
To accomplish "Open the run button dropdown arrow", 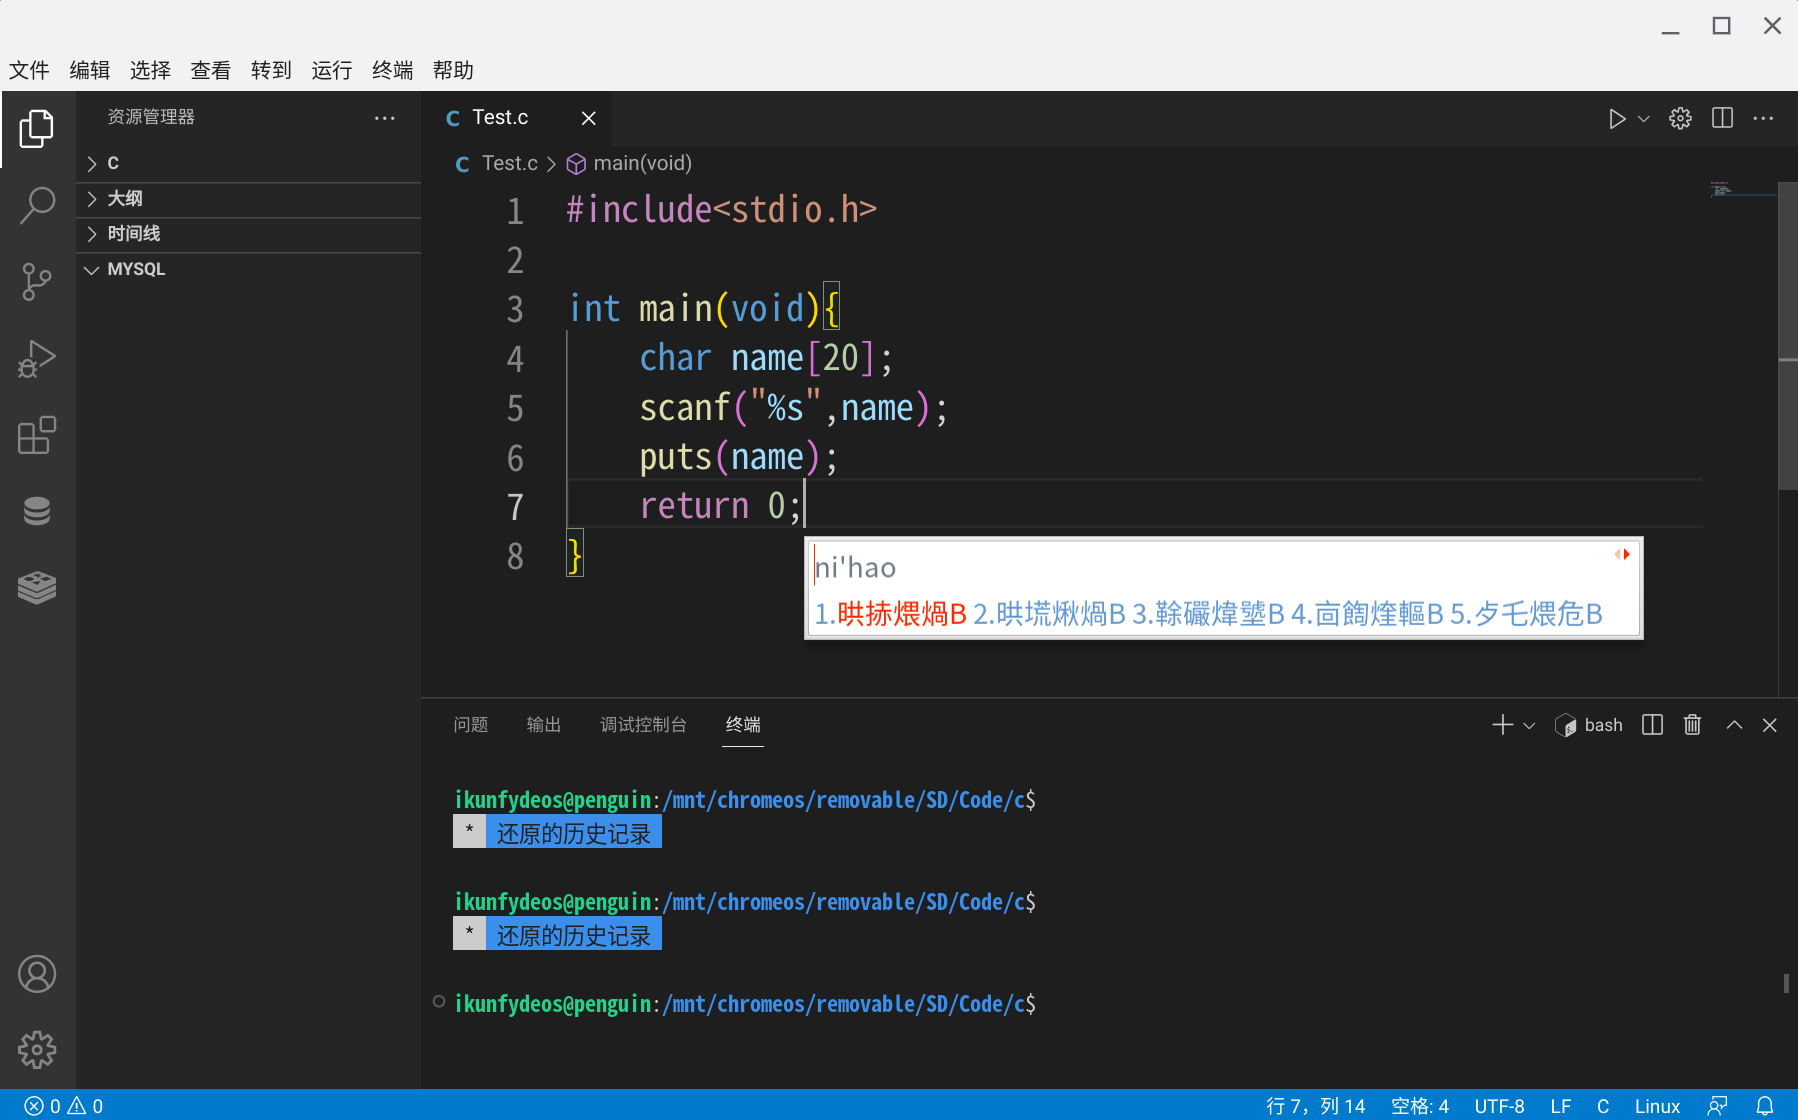I will click(x=1644, y=119).
